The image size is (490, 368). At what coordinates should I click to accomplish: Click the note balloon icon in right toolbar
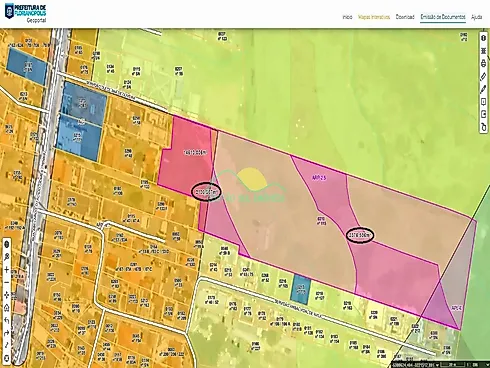click(x=484, y=102)
